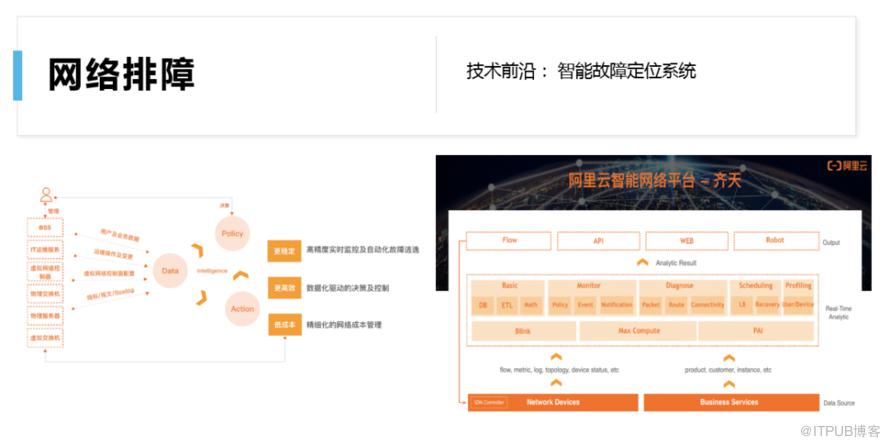Click the Analytic Result text
This screenshot has width=890, height=446.
pos(675,263)
